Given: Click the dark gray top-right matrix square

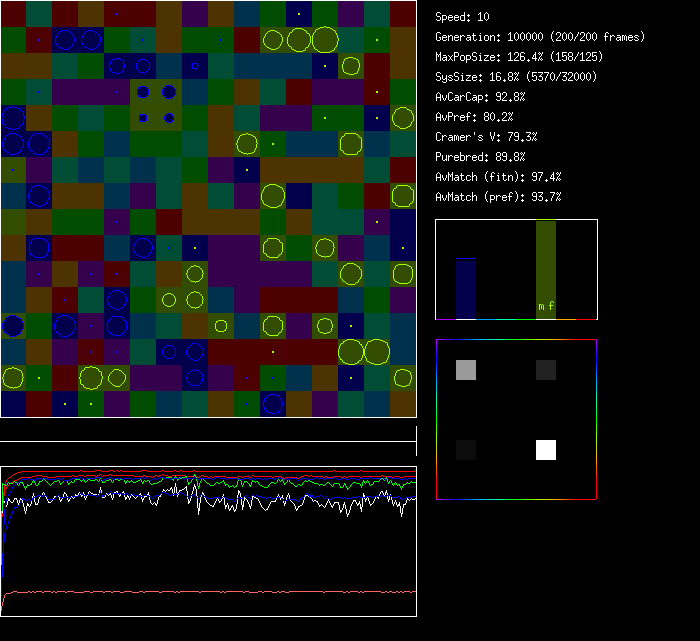Looking at the screenshot, I should [545, 370].
